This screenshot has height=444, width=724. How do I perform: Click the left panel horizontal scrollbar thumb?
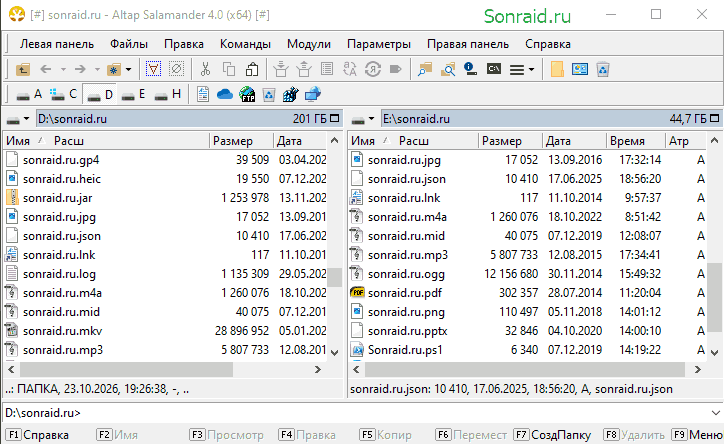127,369
